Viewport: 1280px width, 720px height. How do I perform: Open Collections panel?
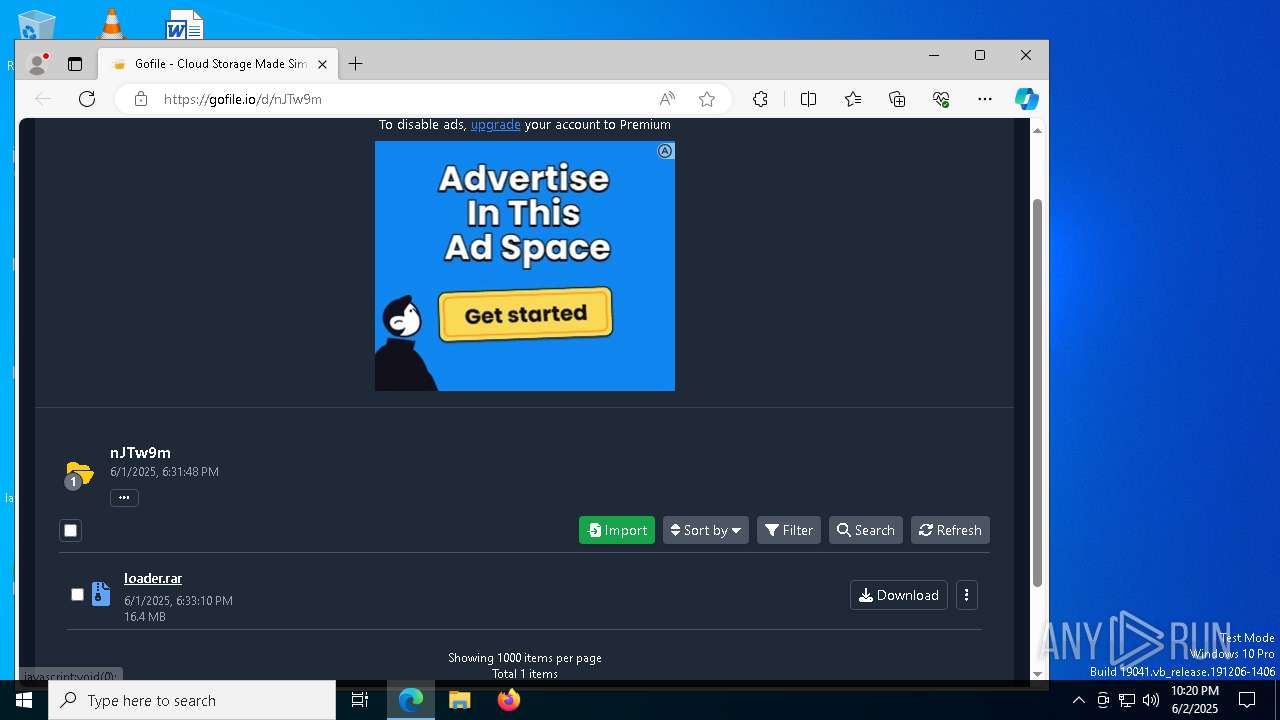(x=897, y=99)
